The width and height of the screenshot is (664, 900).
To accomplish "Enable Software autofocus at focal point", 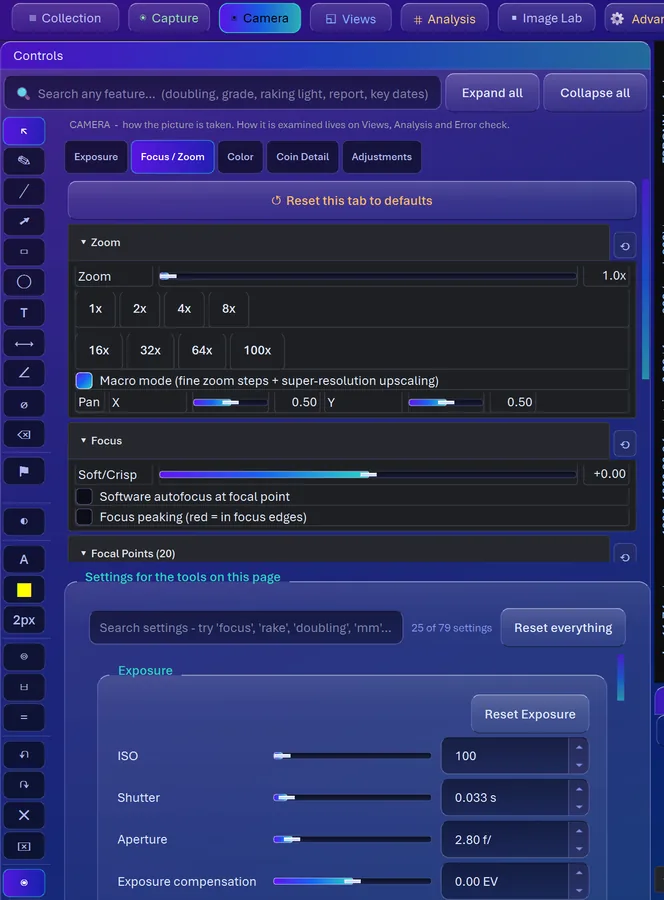I will tap(84, 496).
